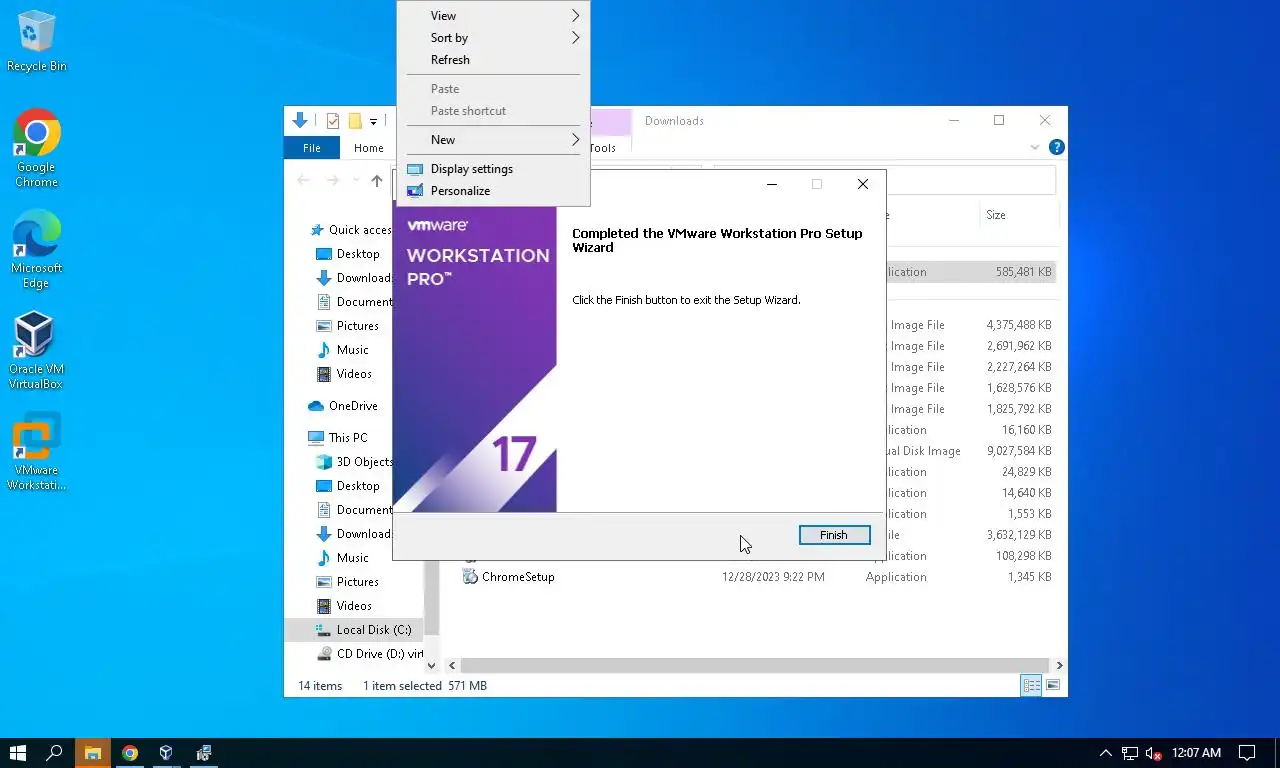Click the muted volume tray icon
This screenshot has width=1280, height=768.
(x=1154, y=753)
